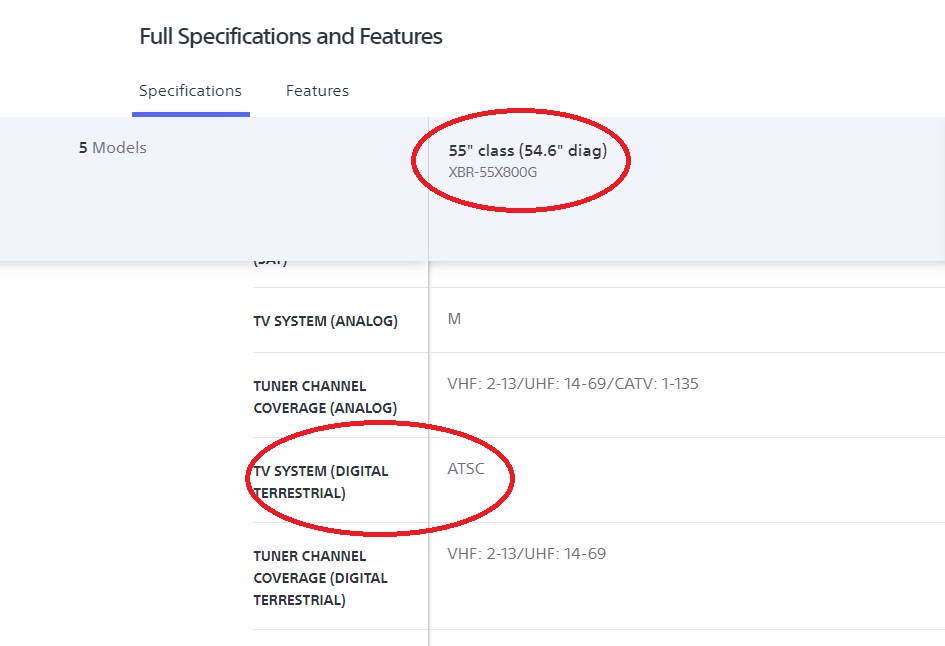
Task: Click the blue underline beneath Specifications
Action: pos(190,114)
